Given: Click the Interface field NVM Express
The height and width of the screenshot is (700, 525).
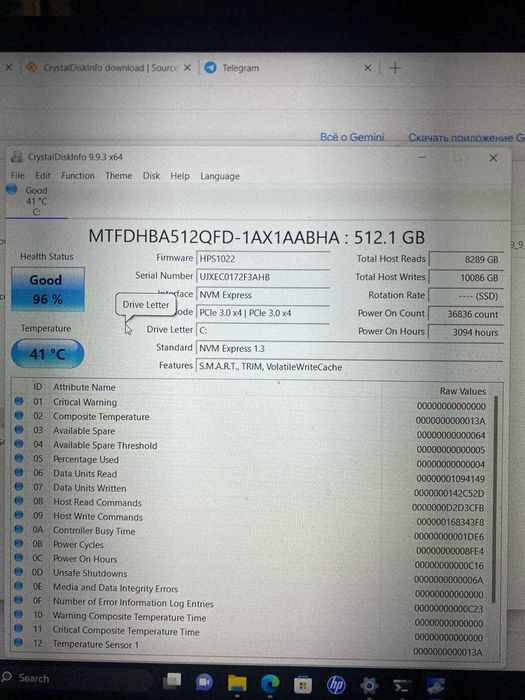Looking at the screenshot, I should (x=262, y=295).
